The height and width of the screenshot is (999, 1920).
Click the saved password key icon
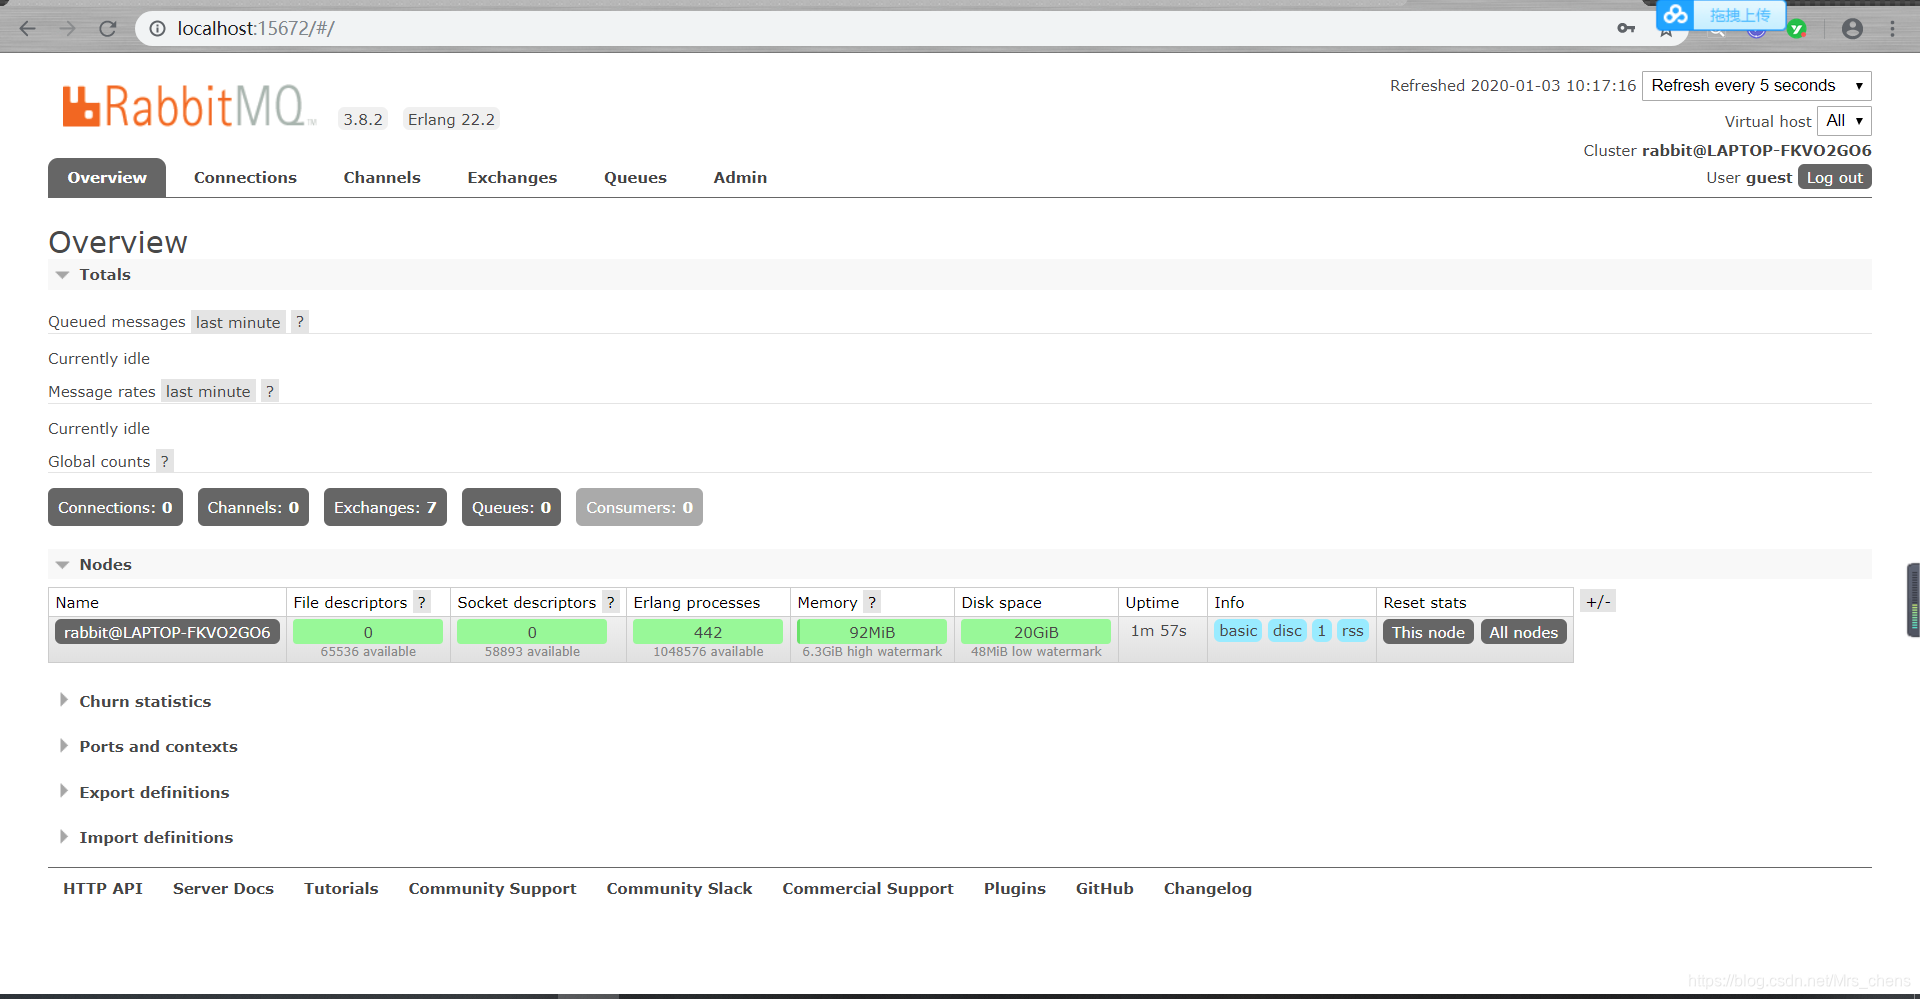[1626, 28]
